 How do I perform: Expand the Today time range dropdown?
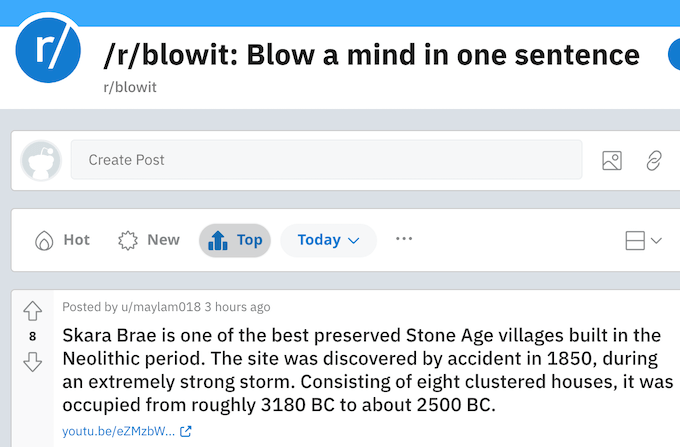328,240
